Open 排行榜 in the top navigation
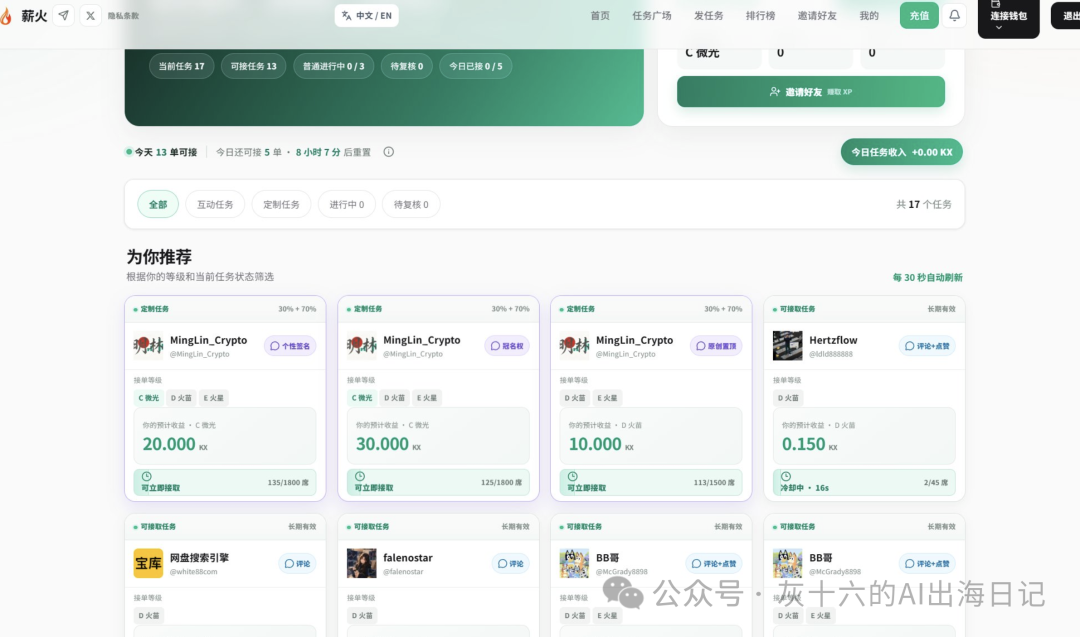1080x637 pixels. click(x=760, y=15)
